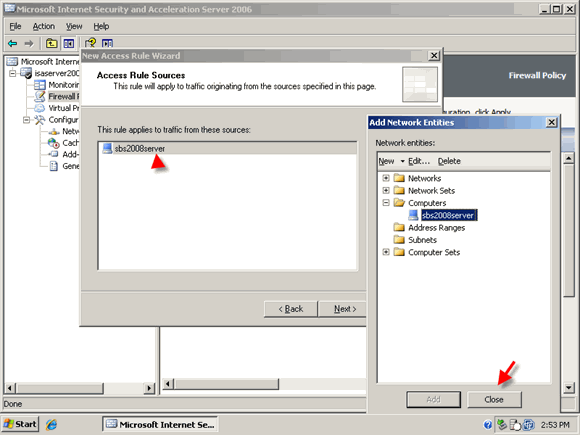Viewport: 580px width, 435px height.
Task: Click the up-one-level folder toolbar icon
Action: (51, 44)
